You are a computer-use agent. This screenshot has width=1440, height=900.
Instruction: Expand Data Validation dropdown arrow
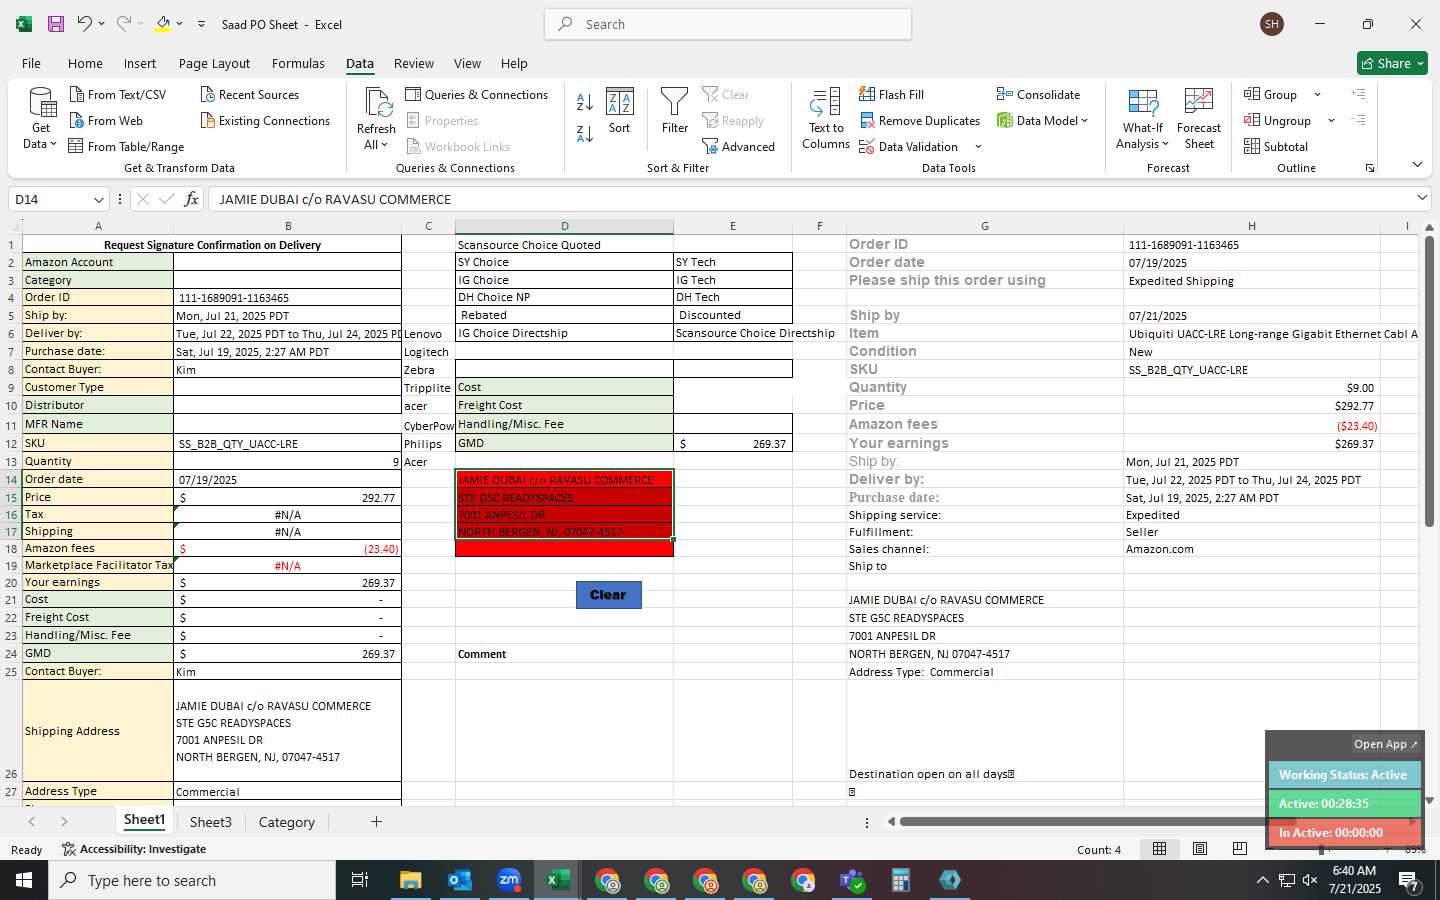(x=978, y=147)
